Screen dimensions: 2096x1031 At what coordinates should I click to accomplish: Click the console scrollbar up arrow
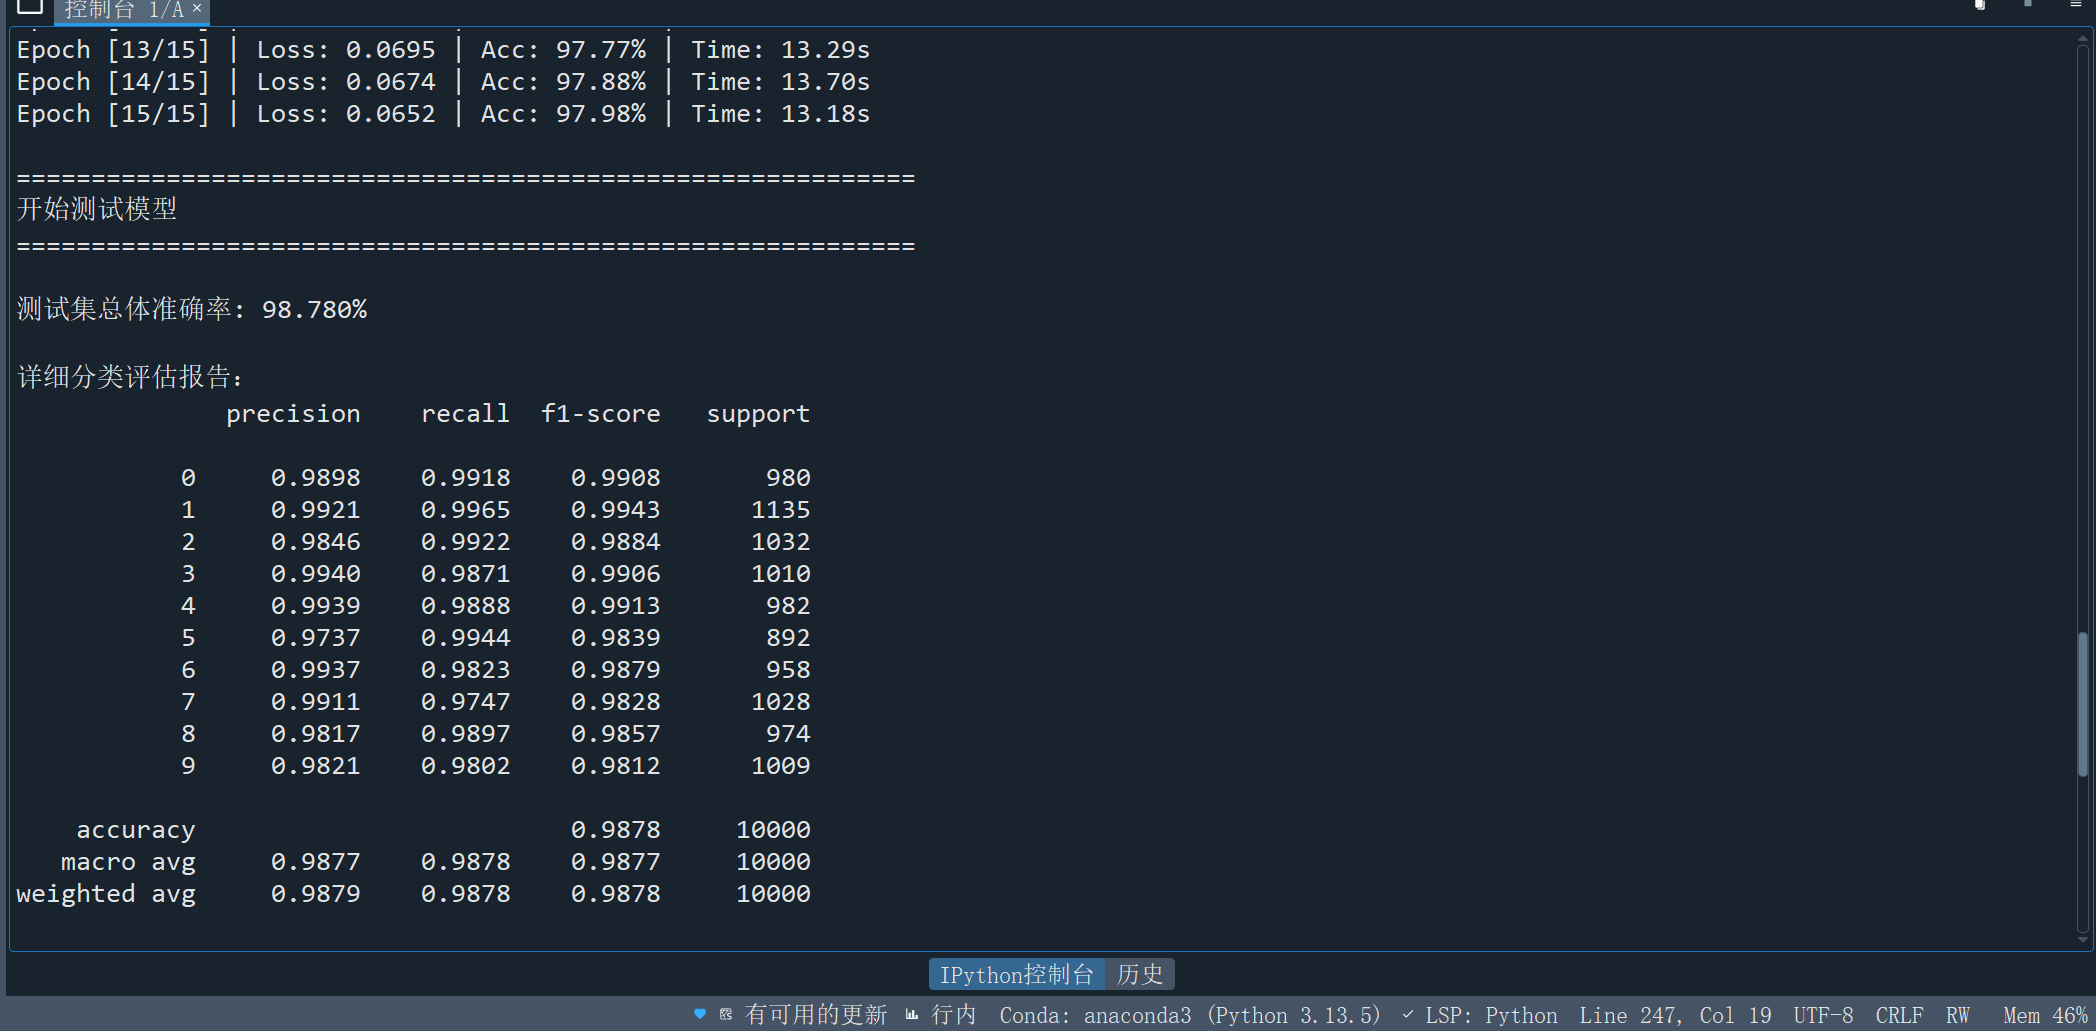2083,38
